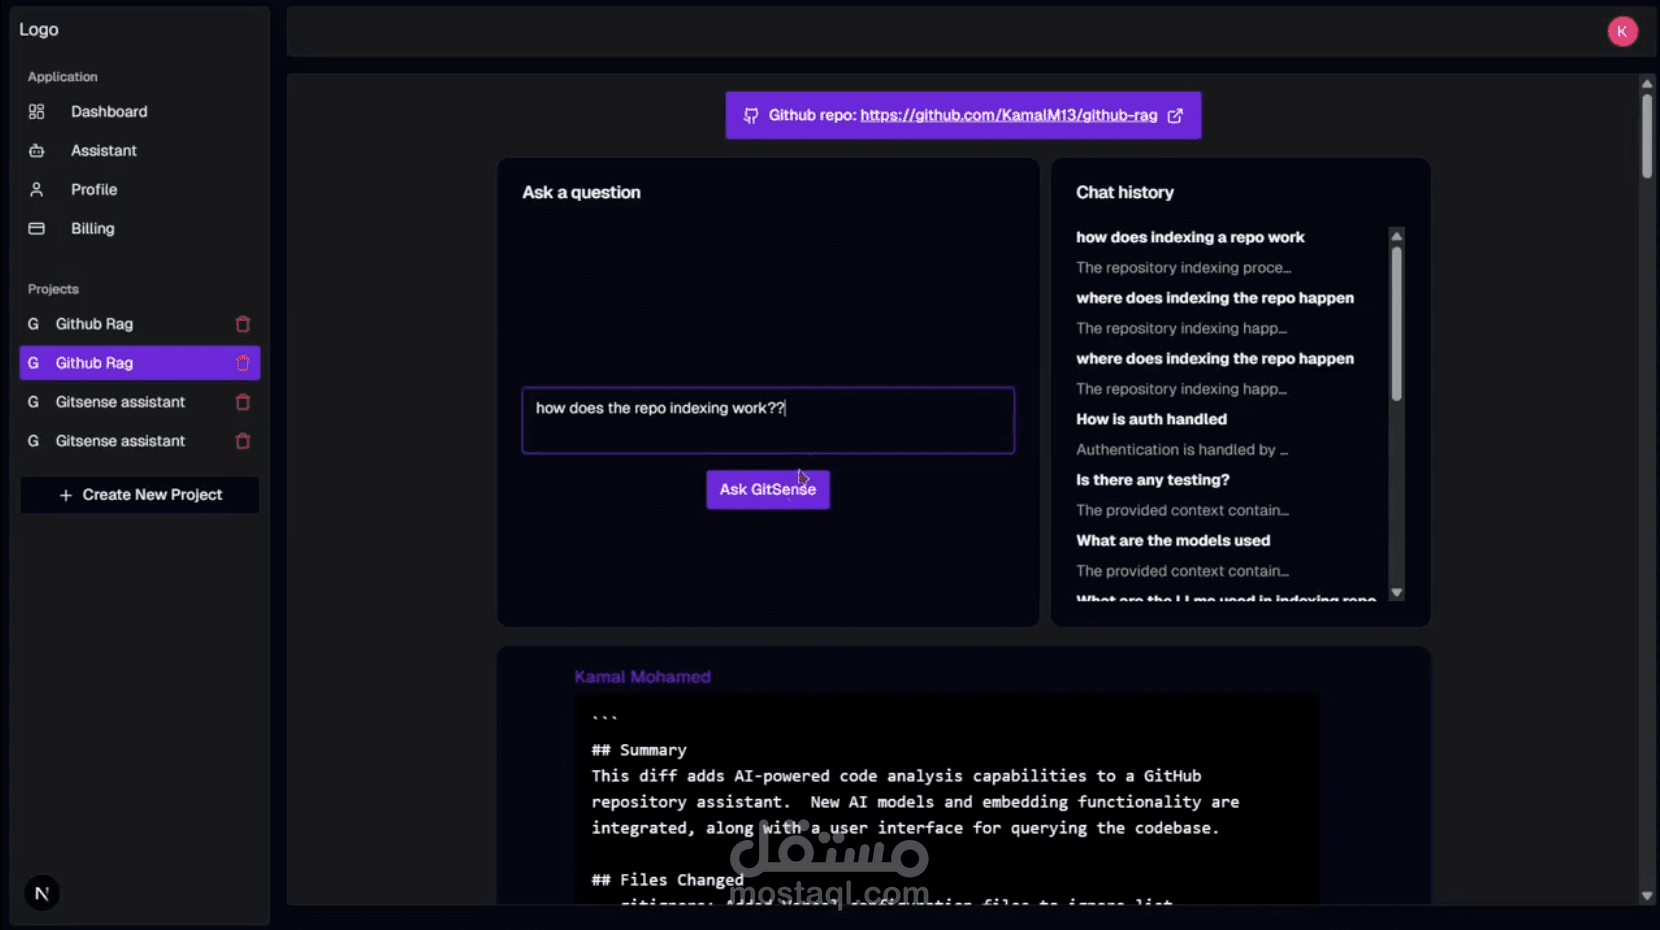This screenshot has height=930, width=1660.
Task: Open the github.com/KamalM13/github-rag link
Action: [1008, 116]
